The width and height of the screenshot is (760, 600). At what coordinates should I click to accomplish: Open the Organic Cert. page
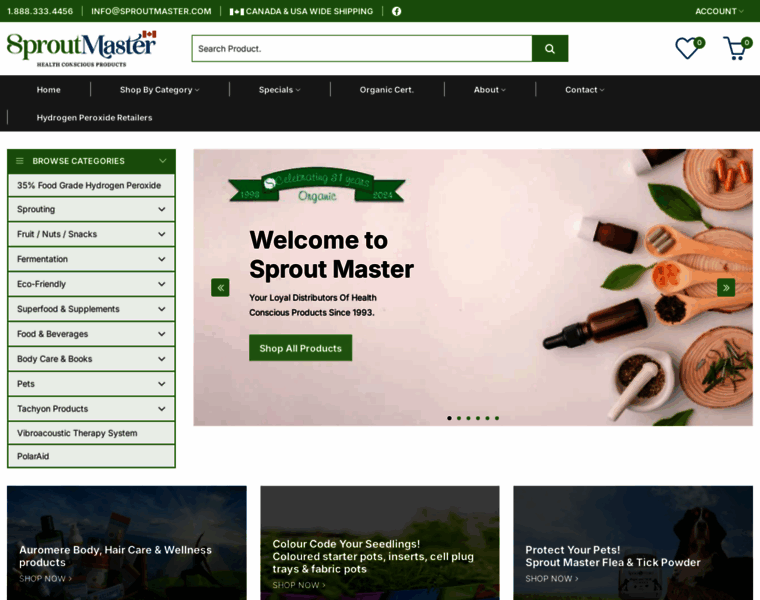(x=387, y=90)
